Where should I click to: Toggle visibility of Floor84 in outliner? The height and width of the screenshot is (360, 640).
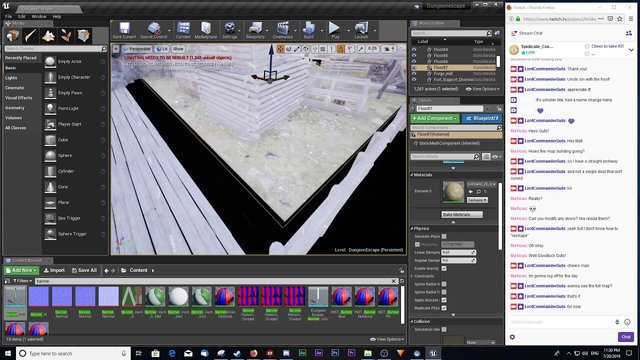[x=414, y=49]
